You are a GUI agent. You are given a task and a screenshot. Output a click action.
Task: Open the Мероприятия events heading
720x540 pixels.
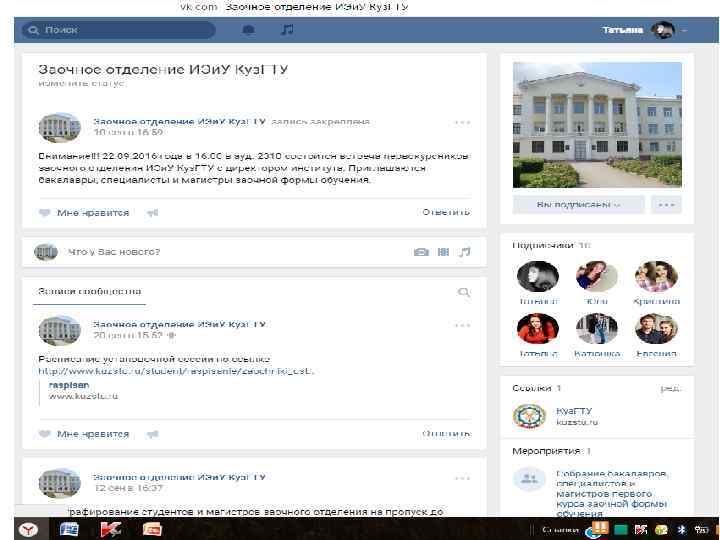pos(551,451)
